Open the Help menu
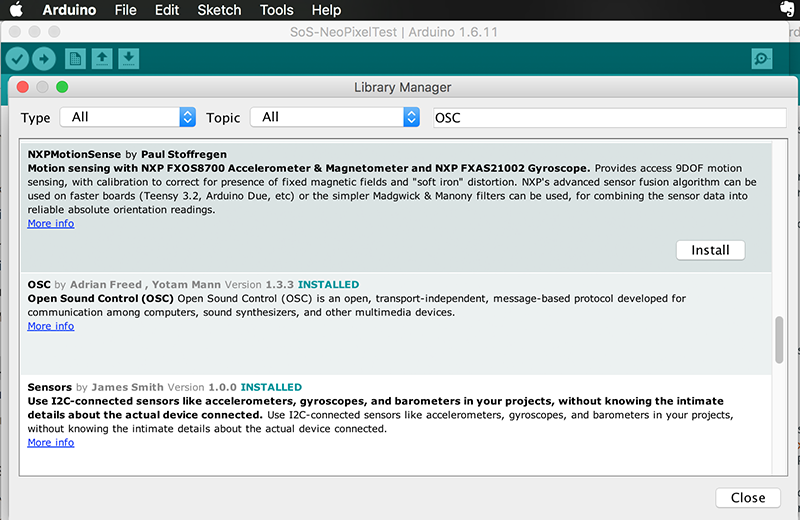The height and width of the screenshot is (520, 800). click(327, 10)
